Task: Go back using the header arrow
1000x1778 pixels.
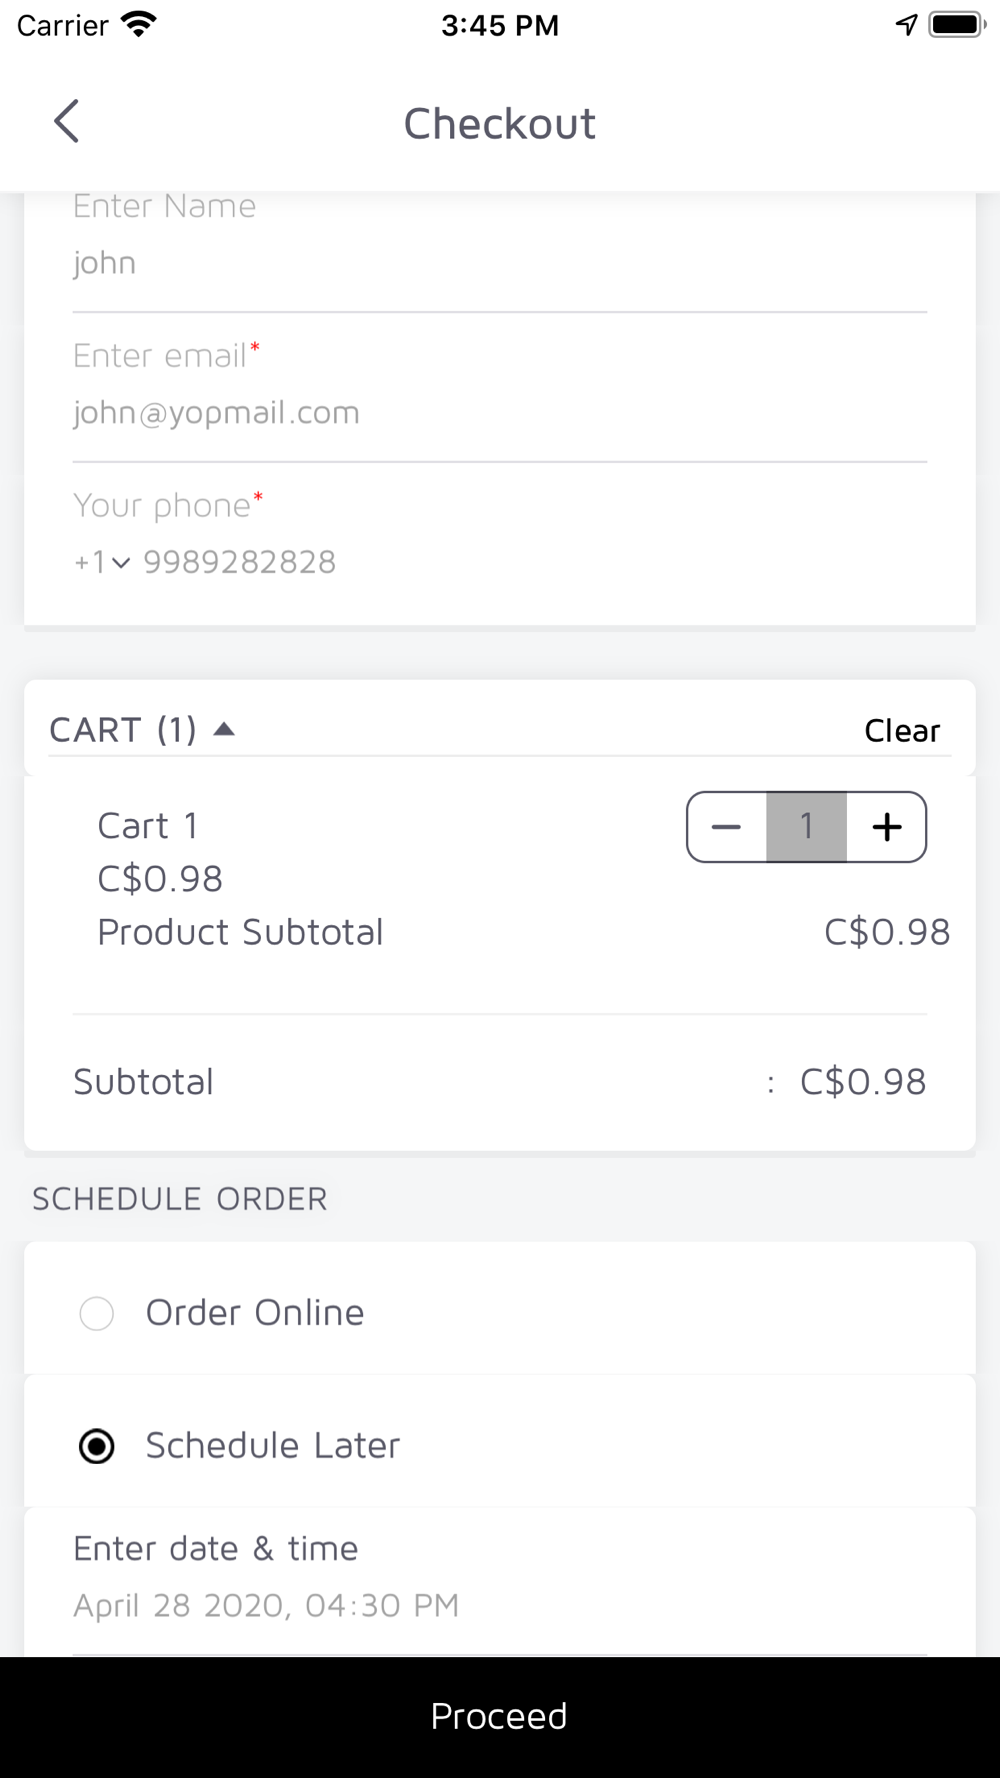Action: point(66,122)
